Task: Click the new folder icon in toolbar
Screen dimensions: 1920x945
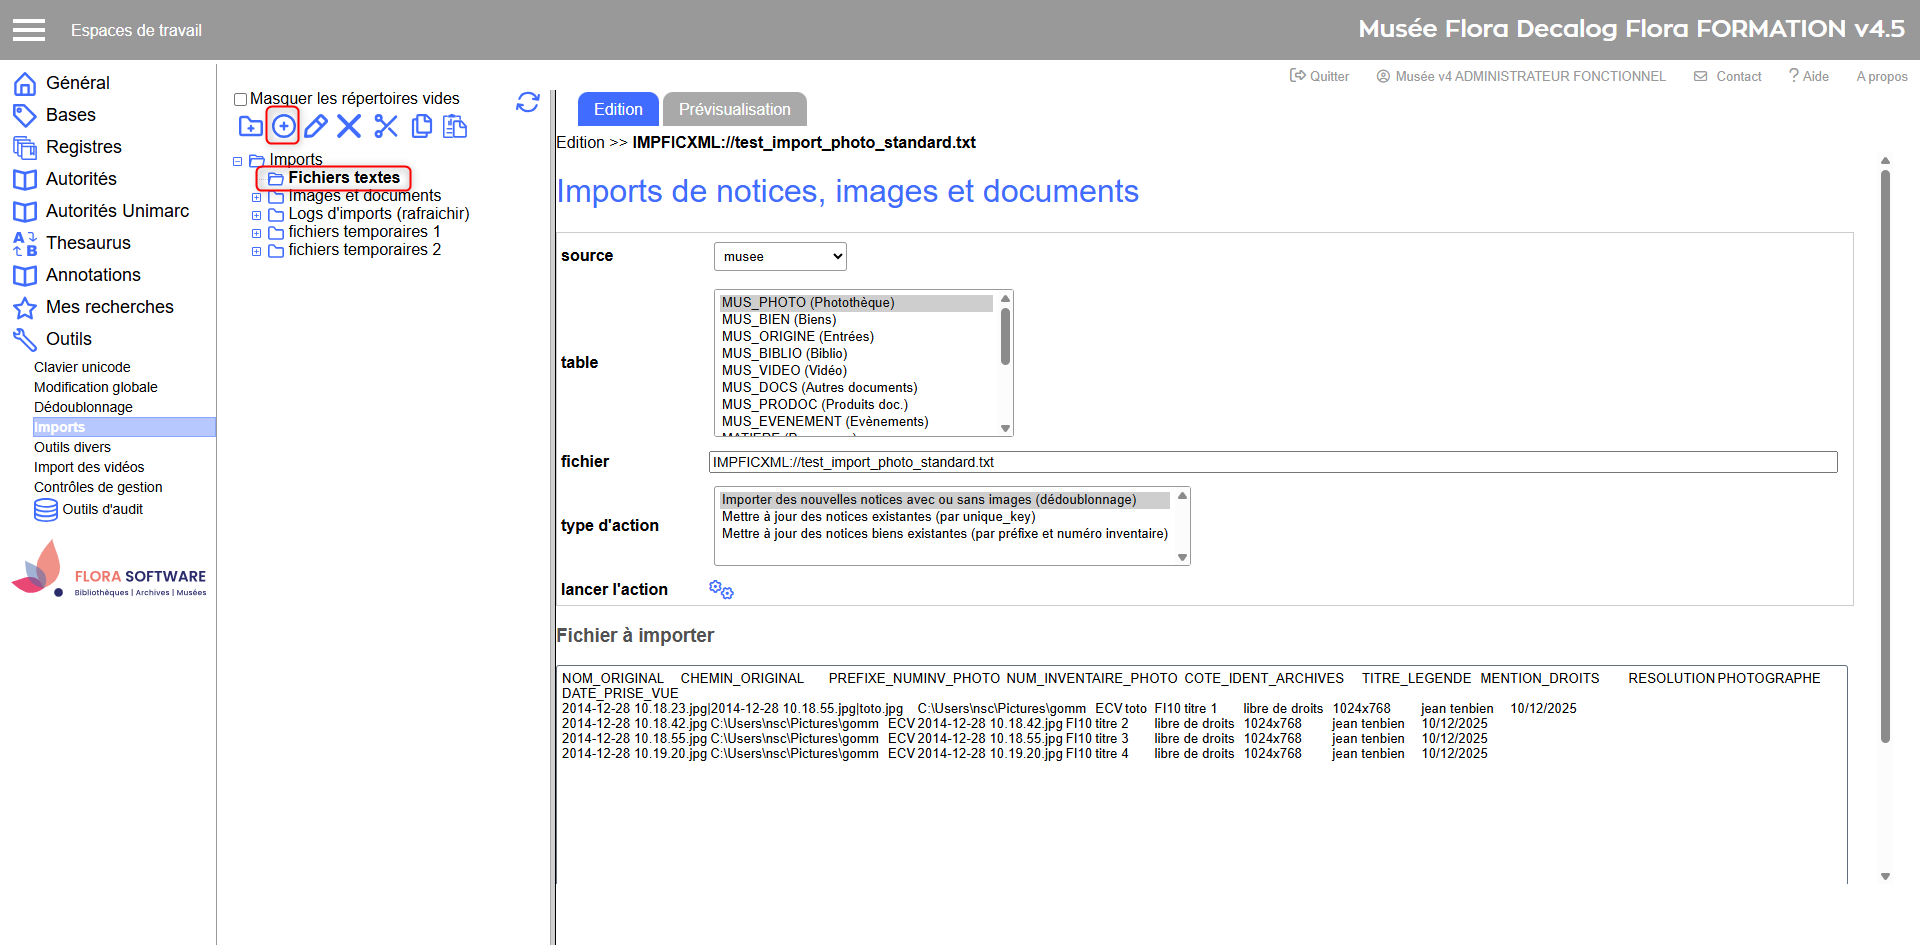Action: (250, 126)
